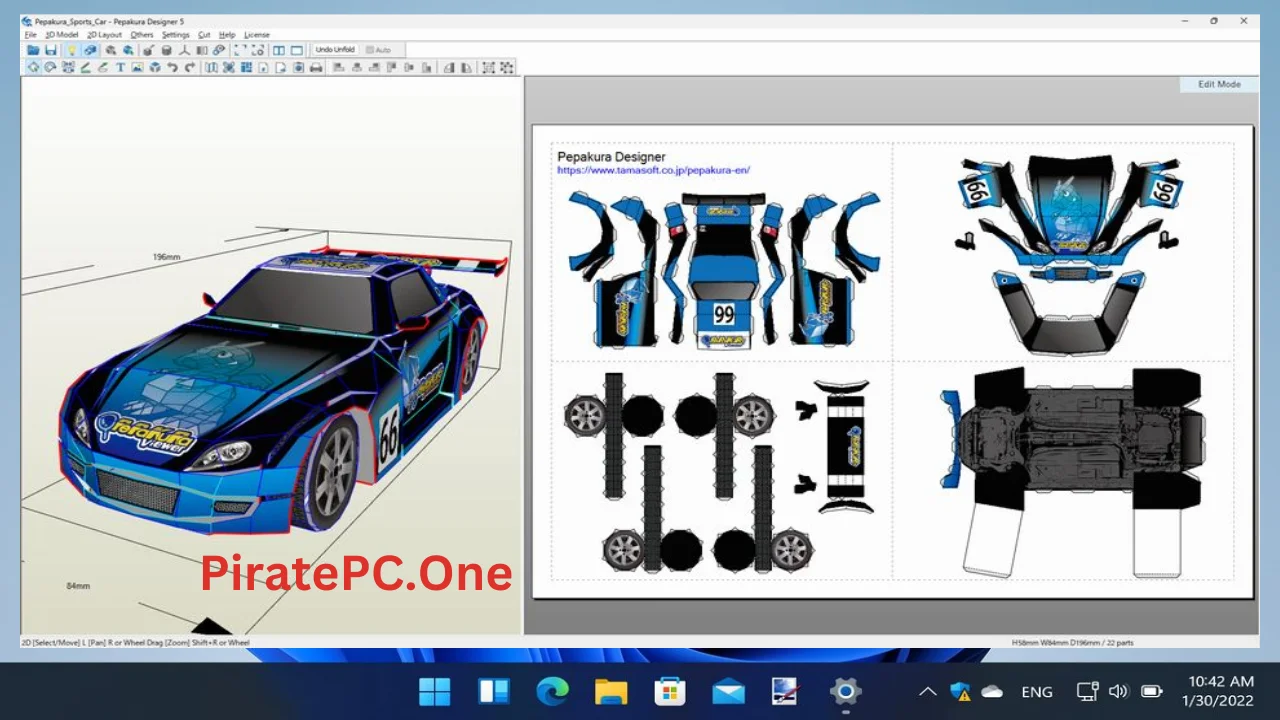Viewport: 1280px width, 720px height.
Task: Click the blue grid layout icon
Action: tap(246, 67)
